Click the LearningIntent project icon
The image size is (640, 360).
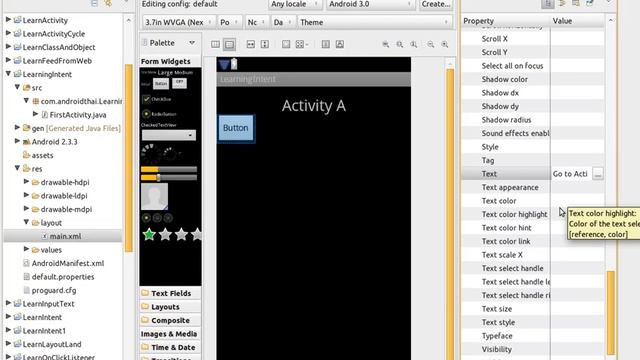18,74
